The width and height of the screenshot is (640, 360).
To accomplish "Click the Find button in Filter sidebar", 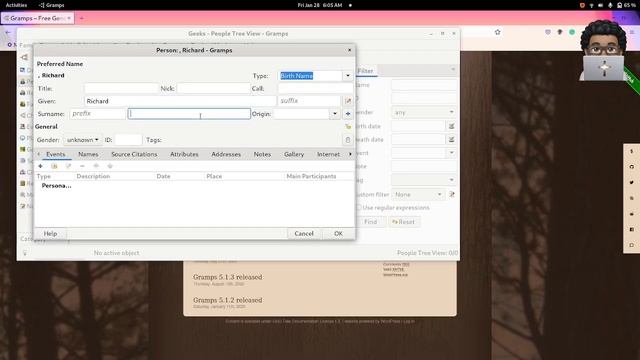I will [x=370, y=222].
